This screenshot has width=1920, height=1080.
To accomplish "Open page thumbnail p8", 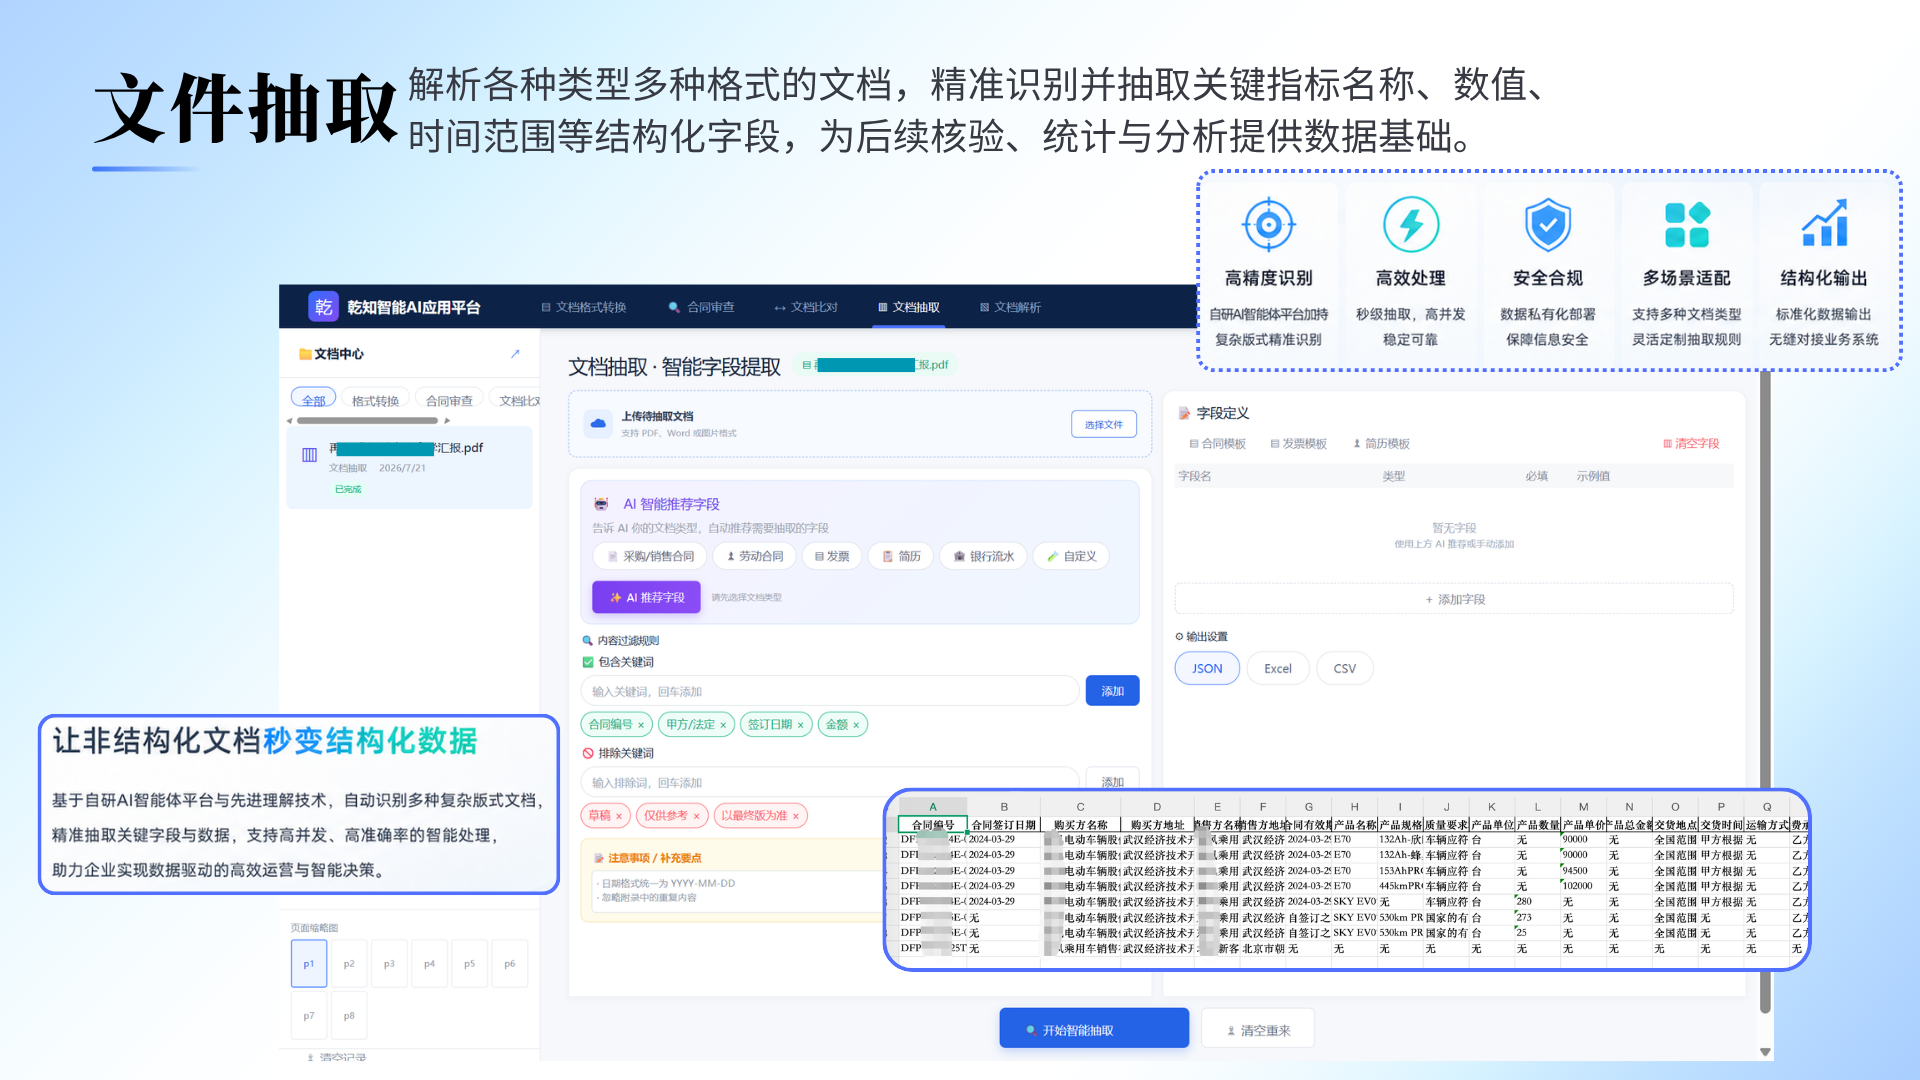I will click(x=349, y=1016).
